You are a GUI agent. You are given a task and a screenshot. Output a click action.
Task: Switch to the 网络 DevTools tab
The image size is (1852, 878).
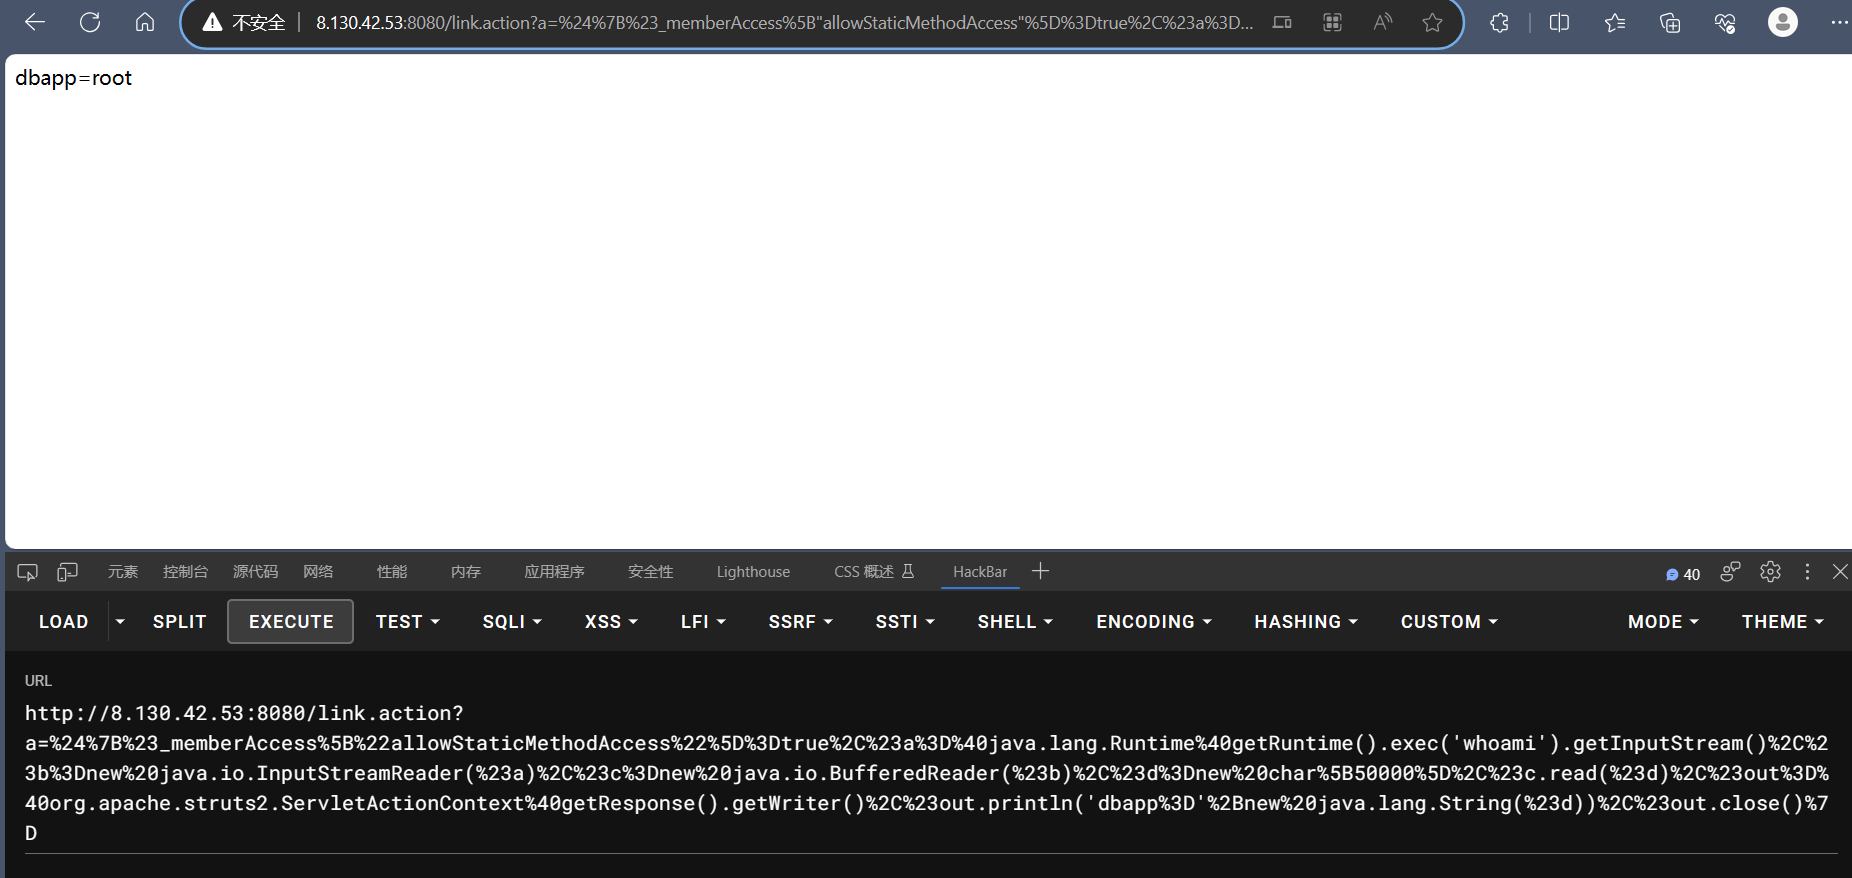318,572
